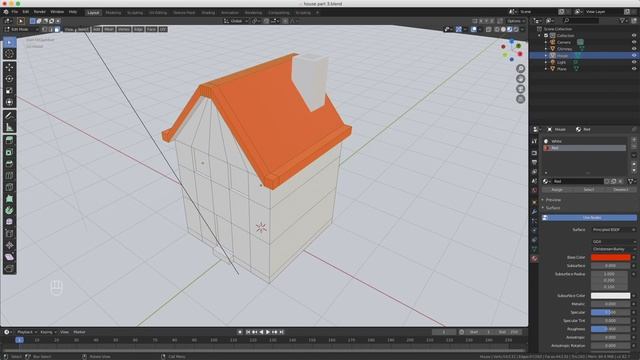Open the Playback dropdown in timeline
Viewport: 640px width, 360px height.
pos(27,332)
